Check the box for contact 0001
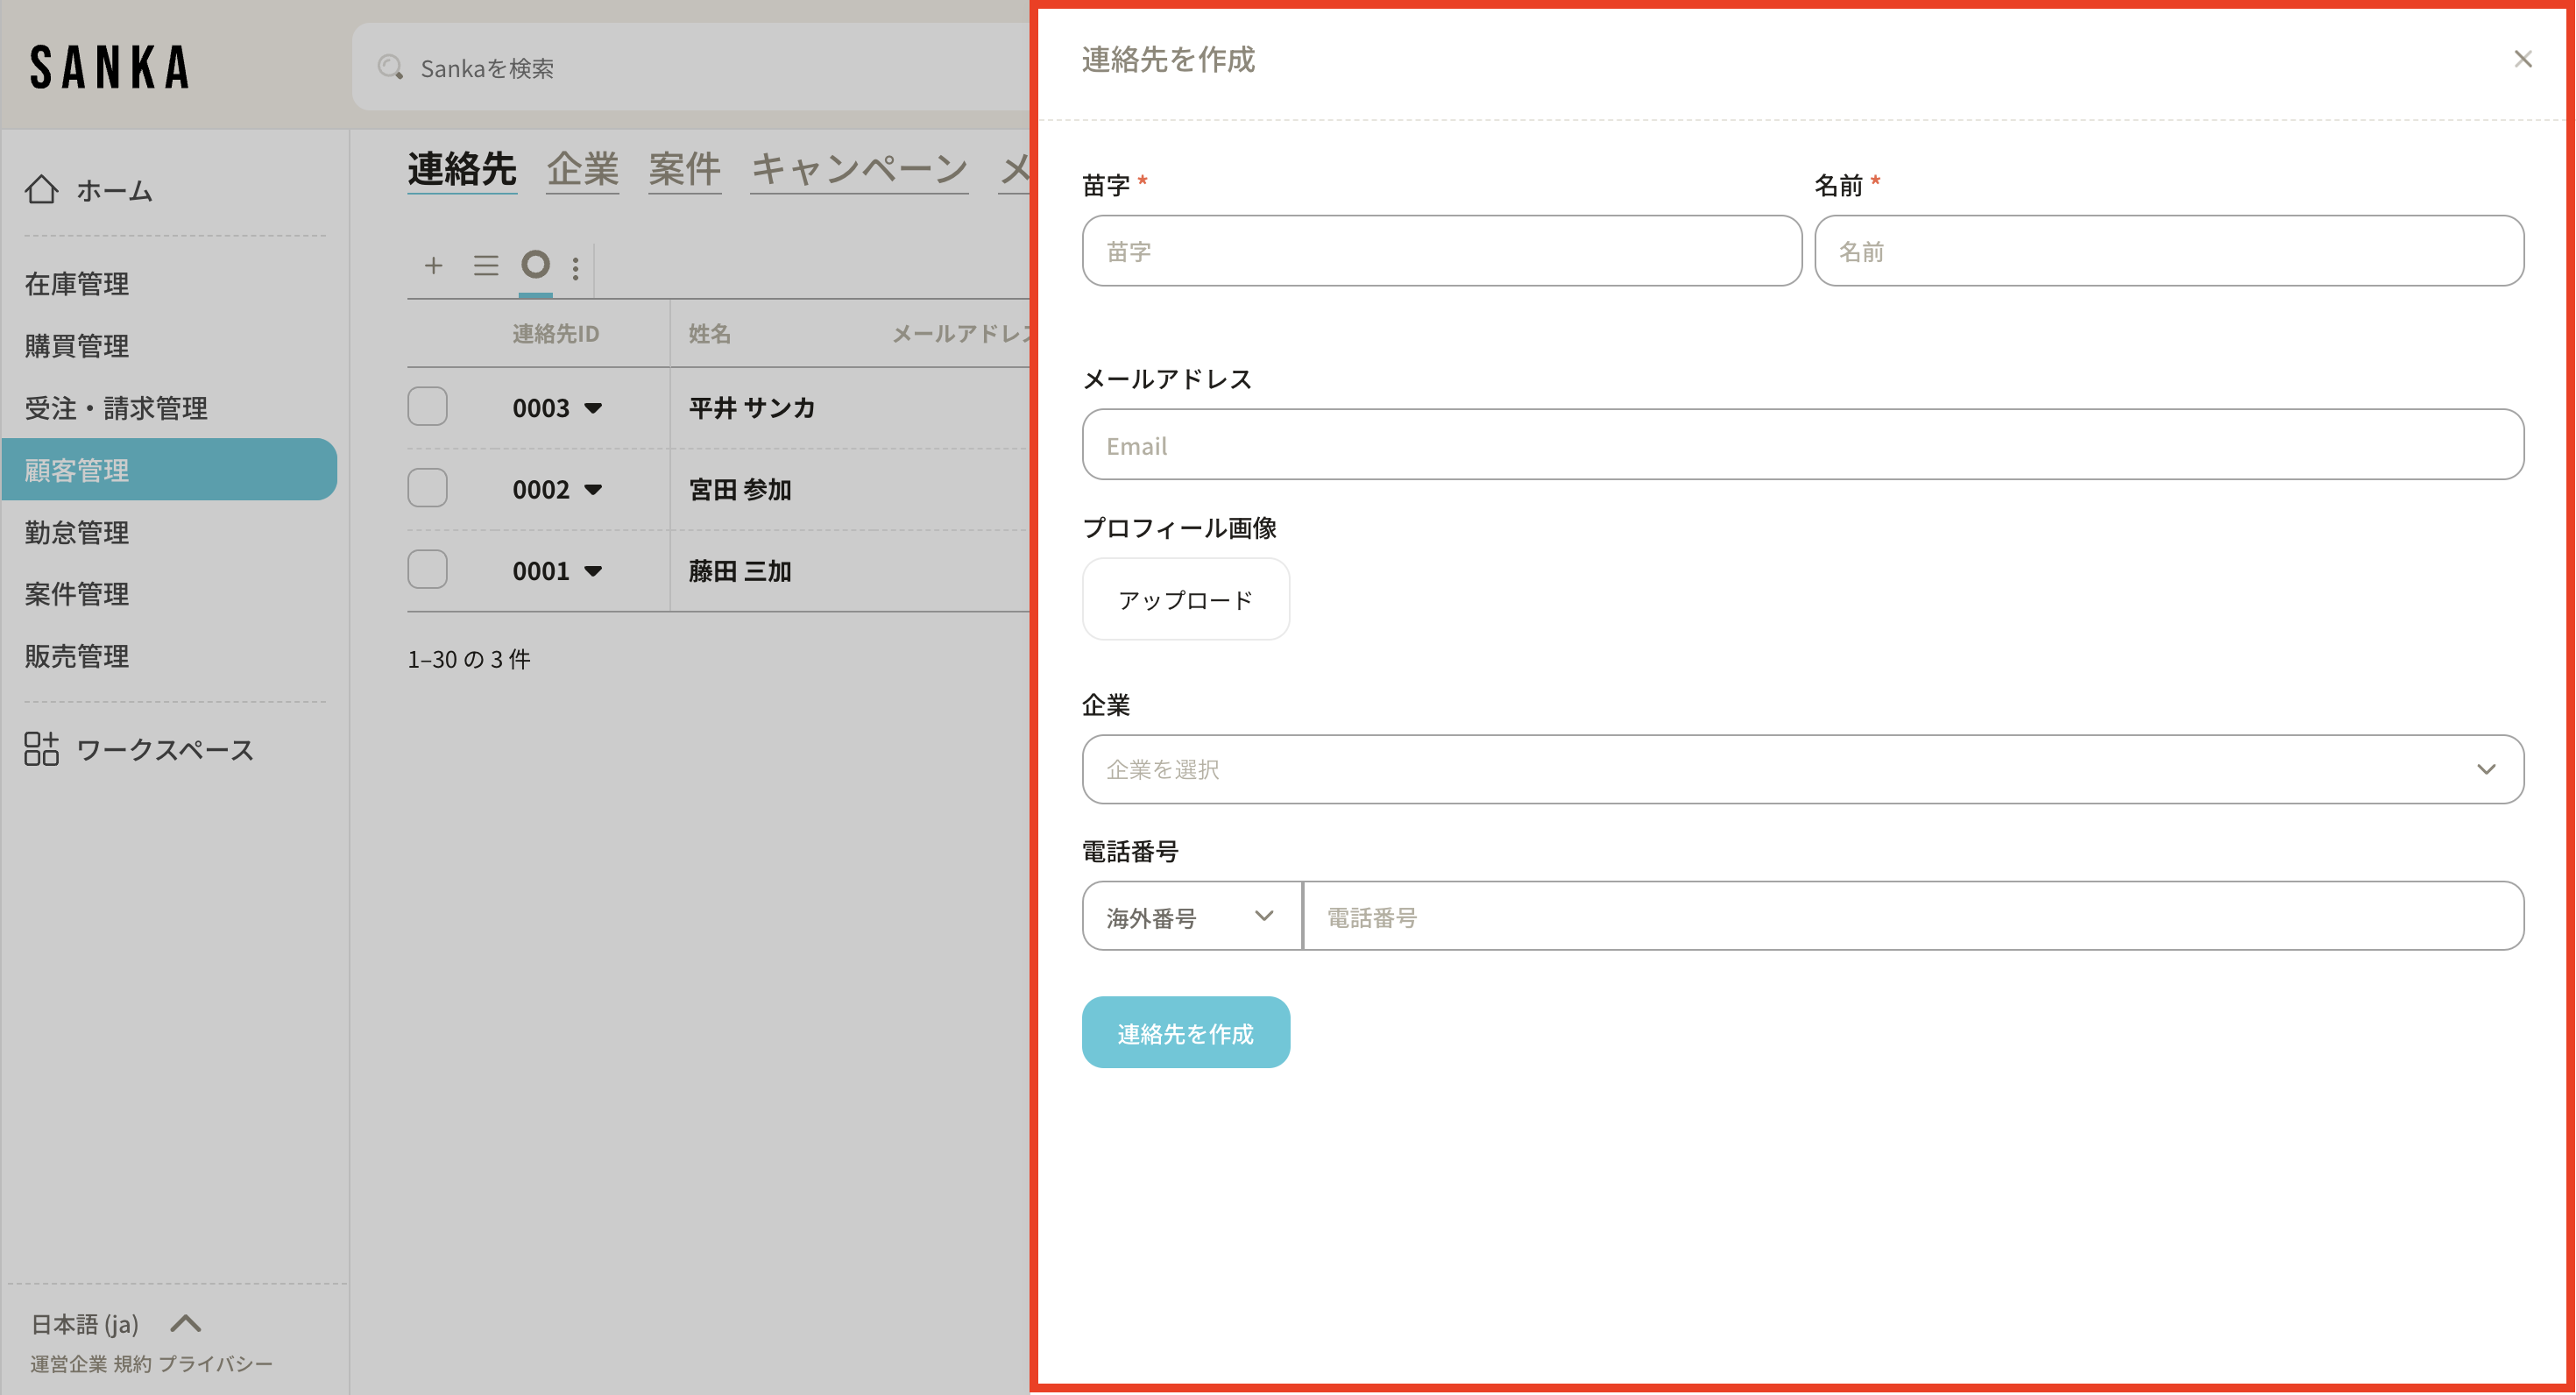This screenshot has width=2576, height=1395. pos(427,570)
